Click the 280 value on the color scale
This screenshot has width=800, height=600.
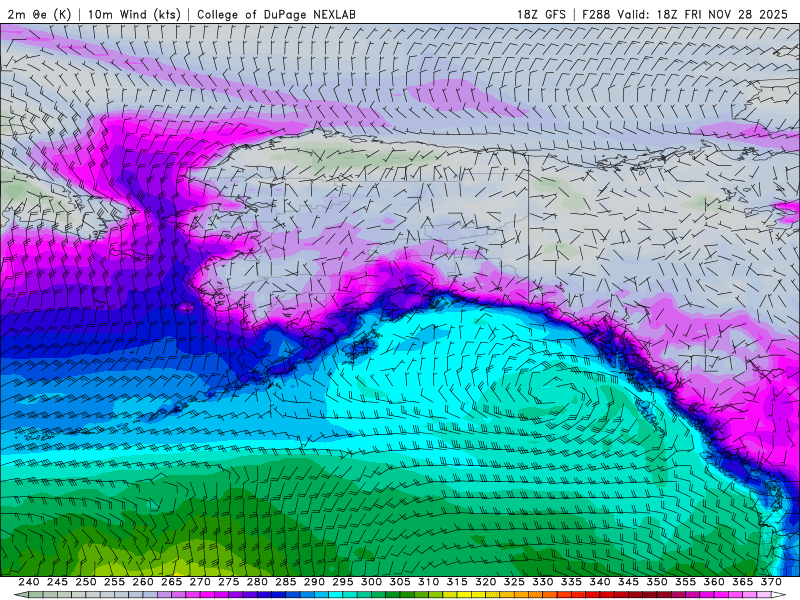[x=257, y=582]
